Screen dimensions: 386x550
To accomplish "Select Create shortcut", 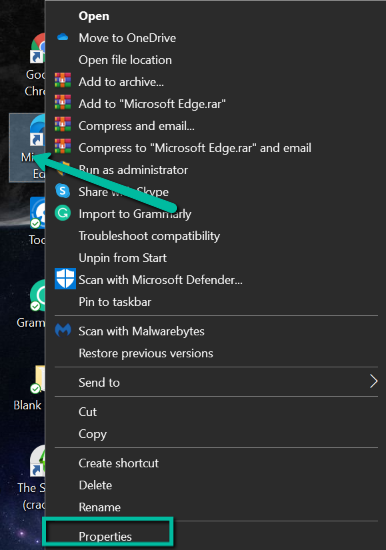I will click(x=119, y=463).
